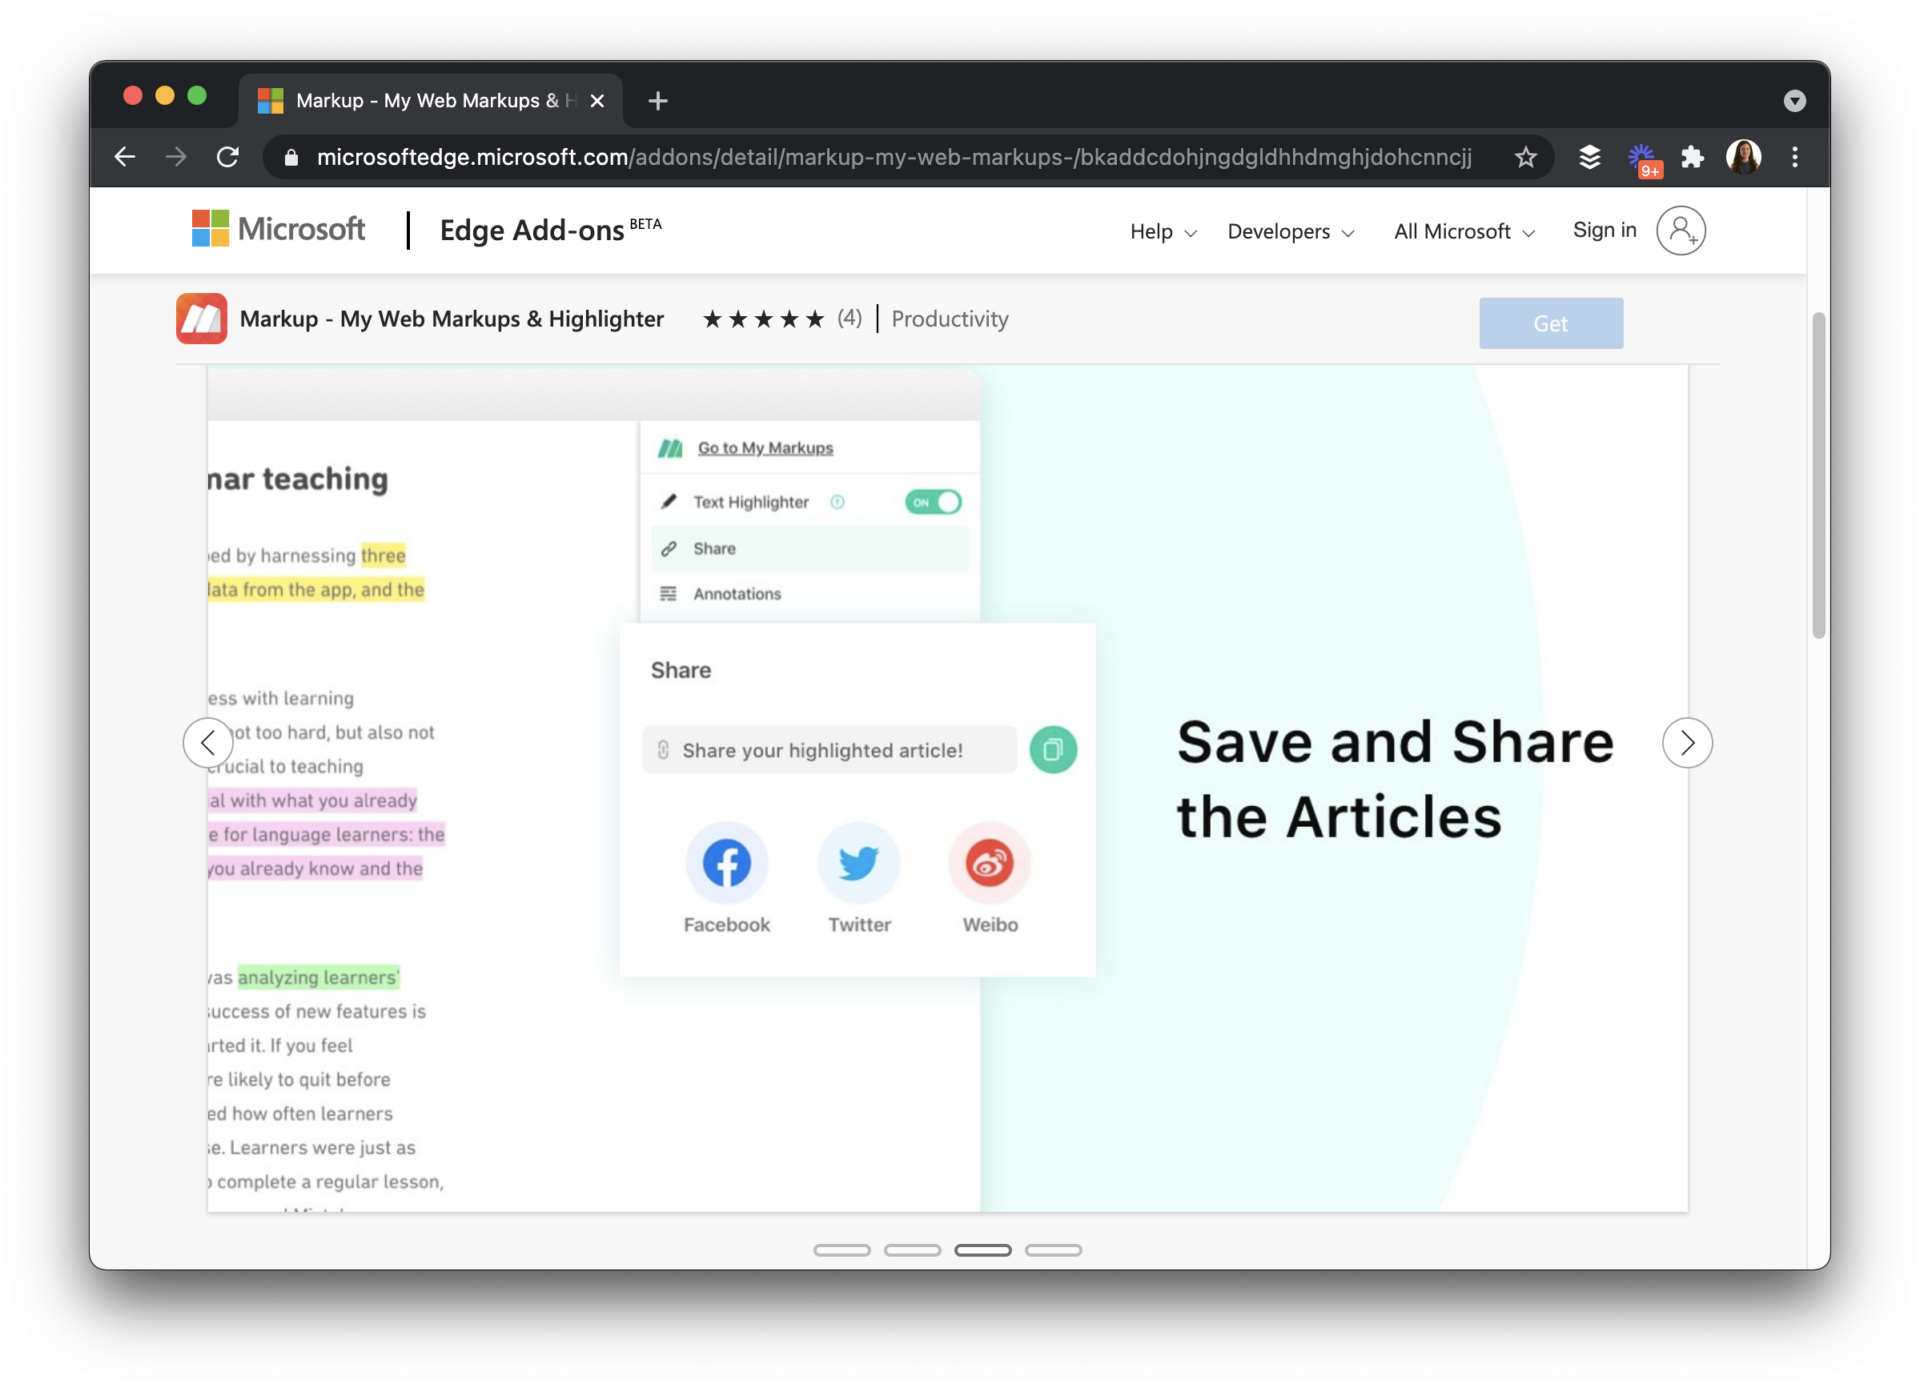Open the browser profile avatar
Image resolution: width=1920 pixels, height=1388 pixels.
tap(1745, 157)
